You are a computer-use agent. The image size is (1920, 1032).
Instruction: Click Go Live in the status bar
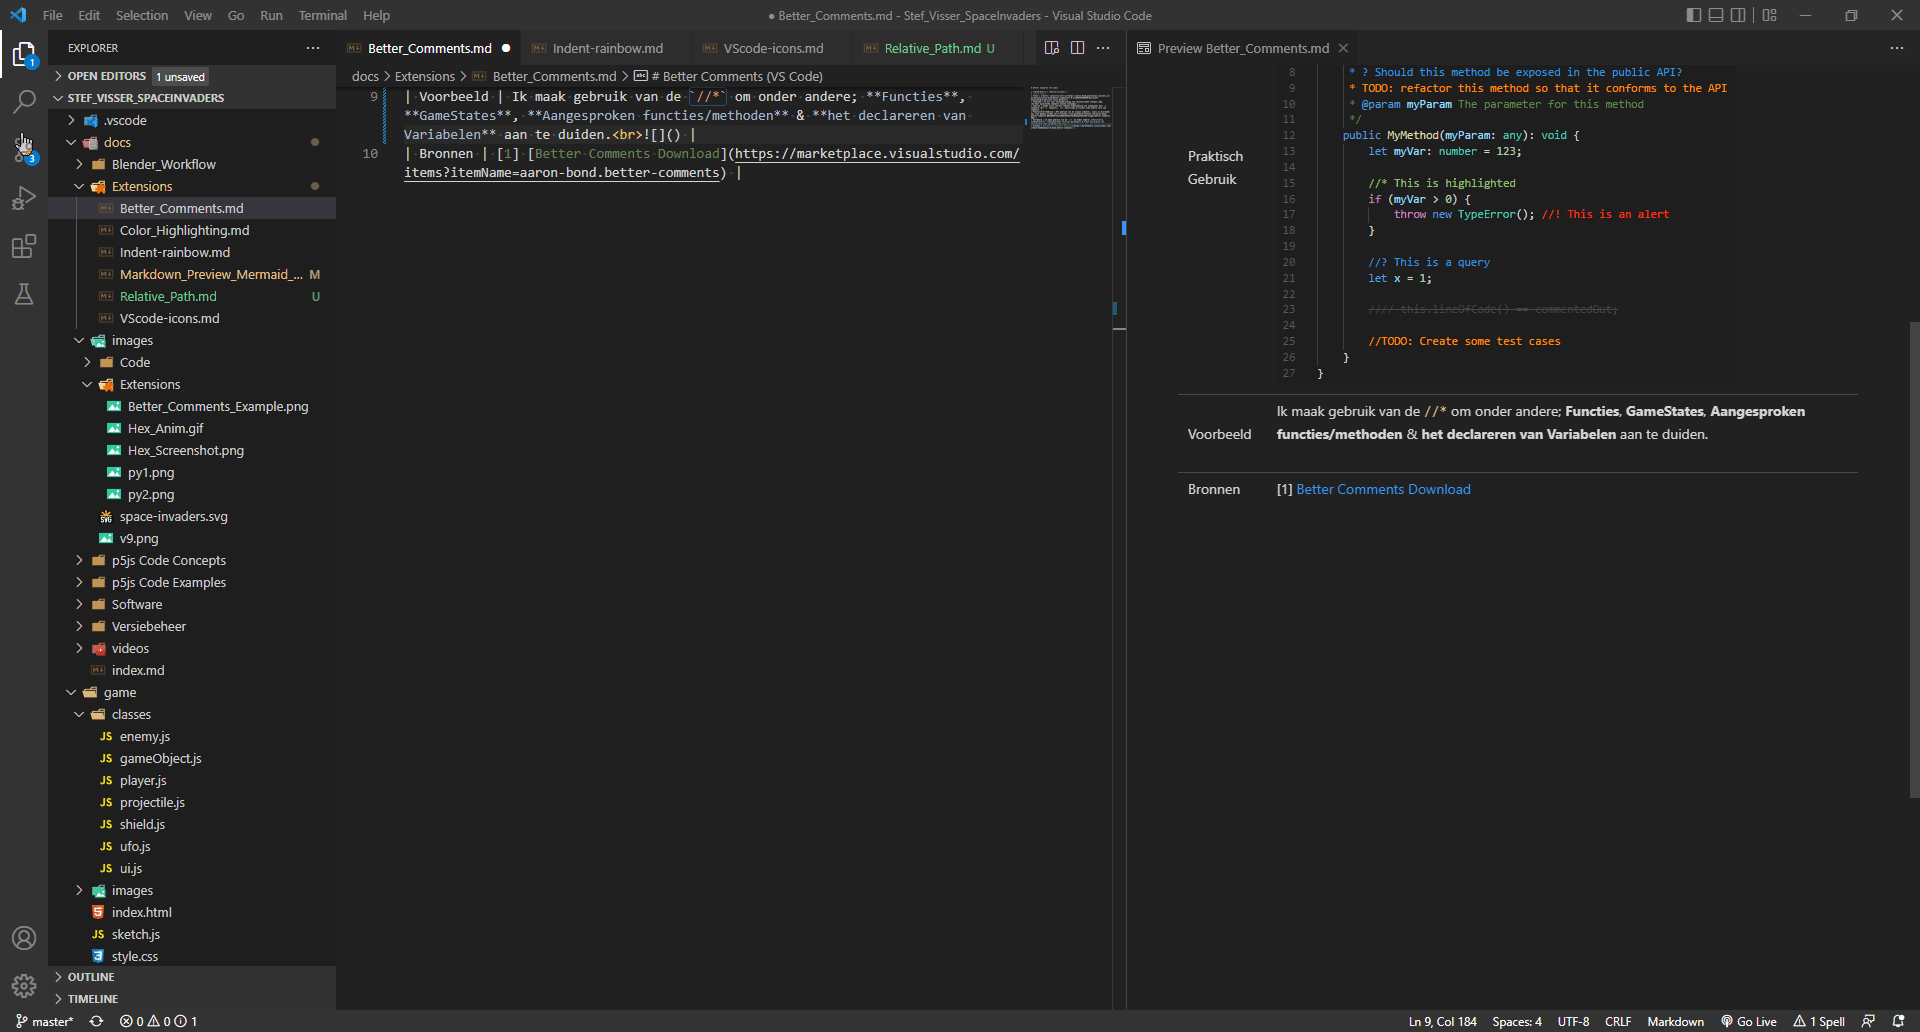[x=1749, y=1021]
